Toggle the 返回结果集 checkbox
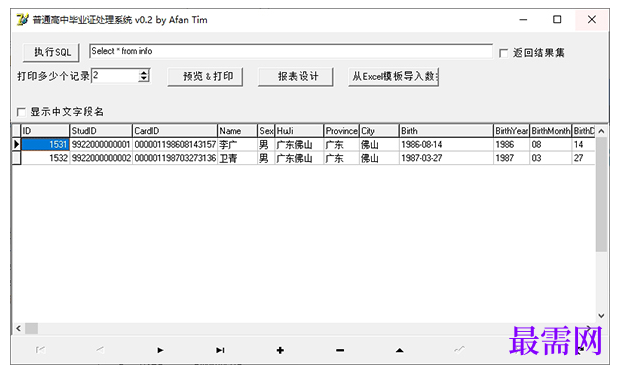The height and width of the screenshot is (372, 621). (503, 53)
